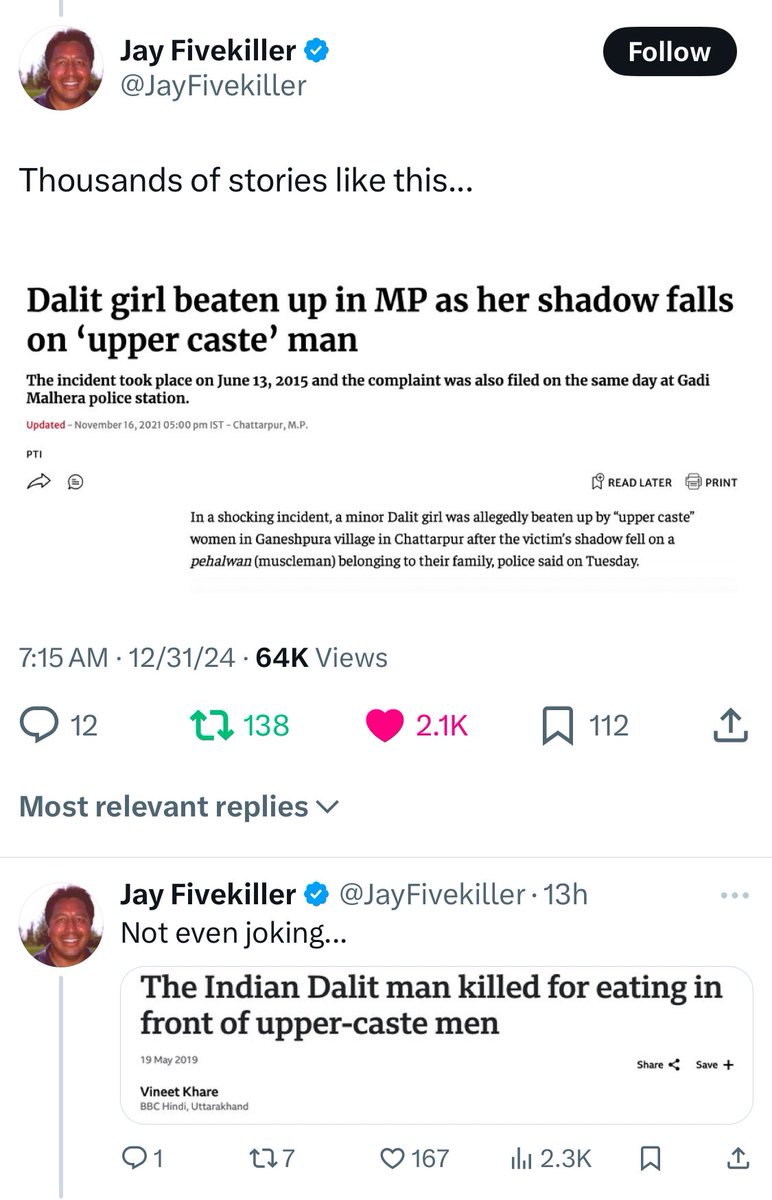The width and height of the screenshot is (772, 1200).
Task: Open reply author's avatar in thread
Action: coord(62,925)
